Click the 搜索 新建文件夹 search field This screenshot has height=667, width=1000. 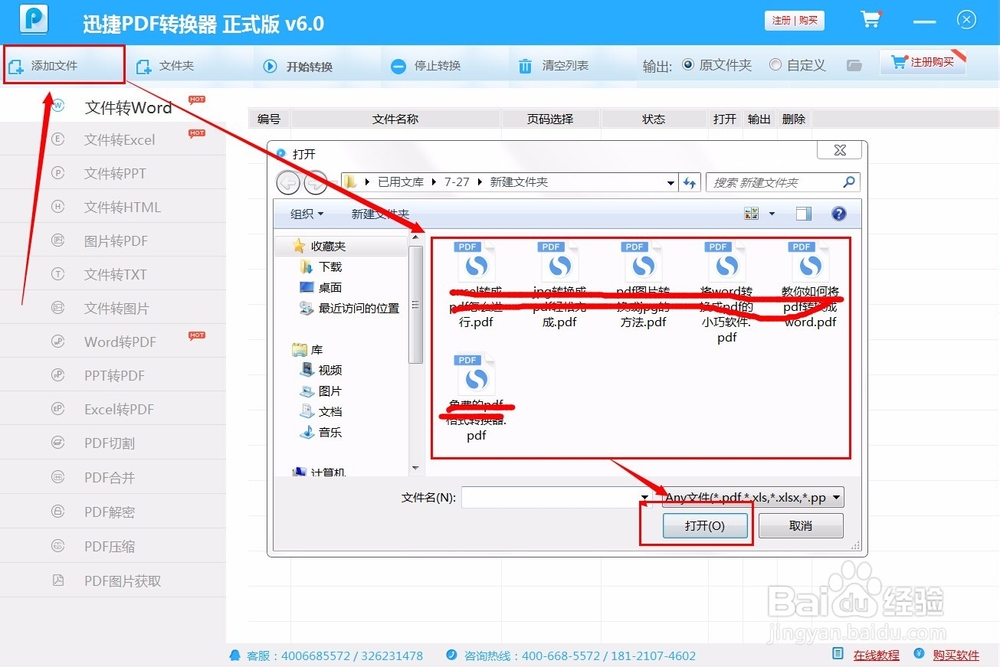pyautogui.click(x=783, y=183)
